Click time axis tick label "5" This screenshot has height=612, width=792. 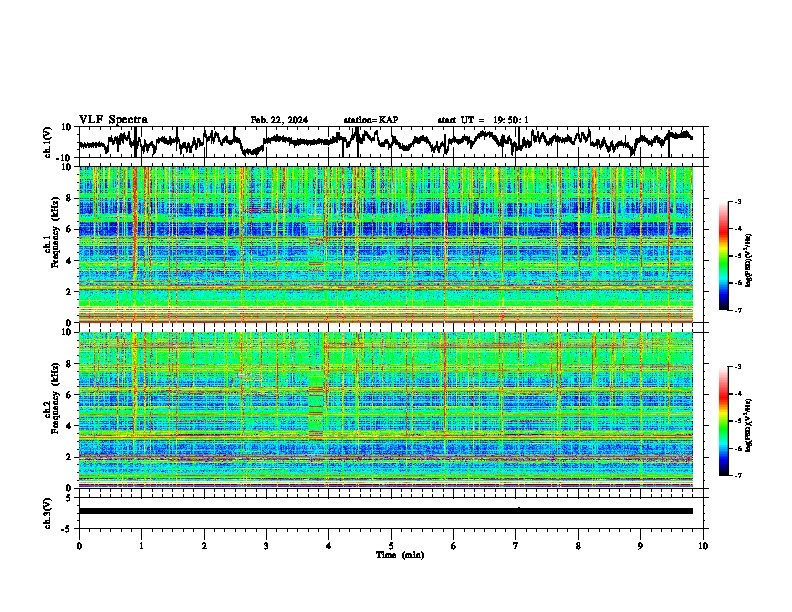pos(391,546)
